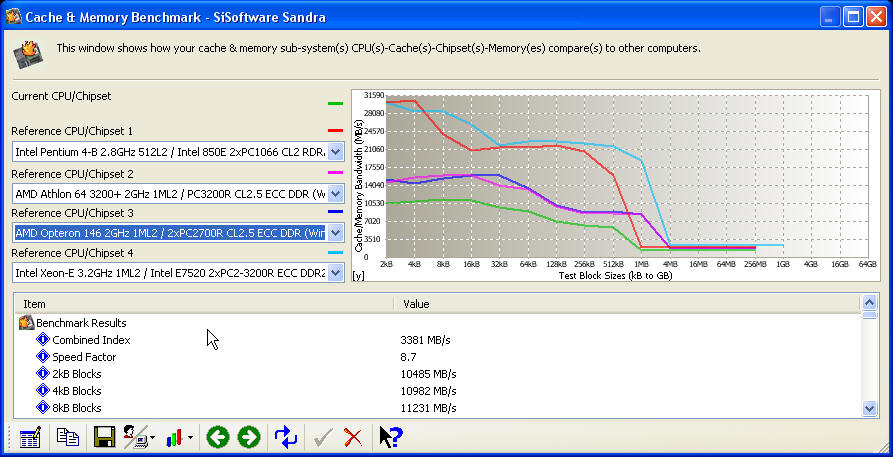Select the AMD Athlon 64 3200+ combo box
The width and height of the screenshot is (893, 457).
pos(178,194)
